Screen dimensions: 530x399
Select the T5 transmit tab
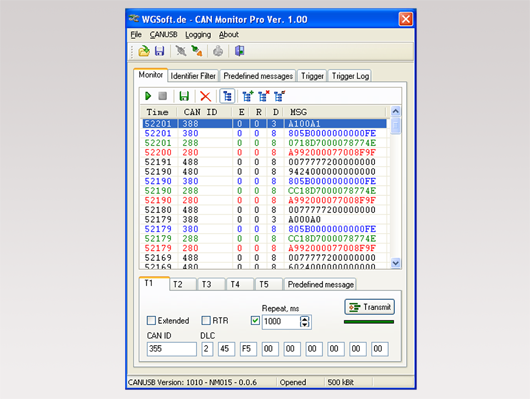coord(269,284)
